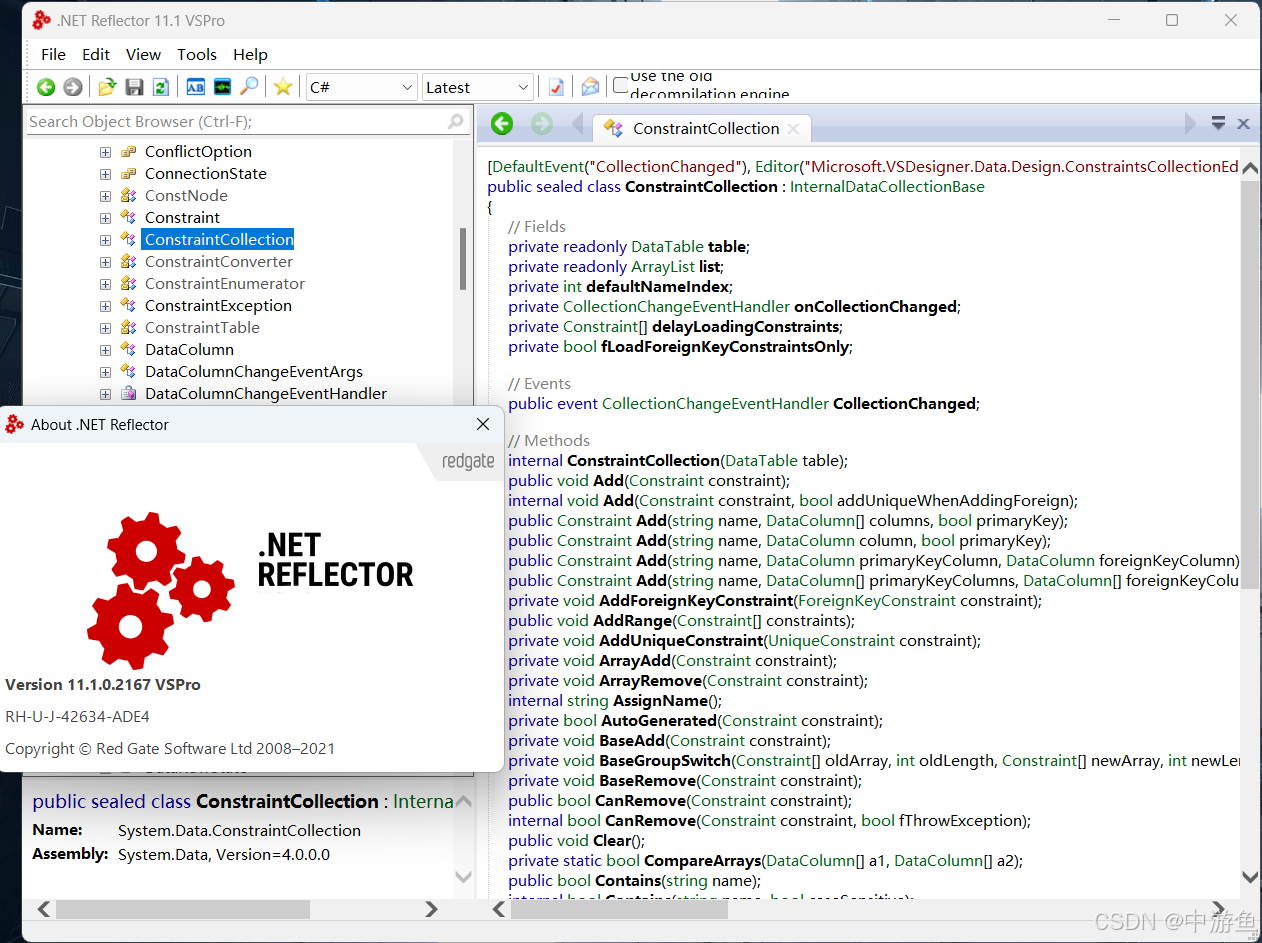Click the AddForeignKeyConstraint method link
The width and height of the screenshot is (1262, 943).
[696, 601]
